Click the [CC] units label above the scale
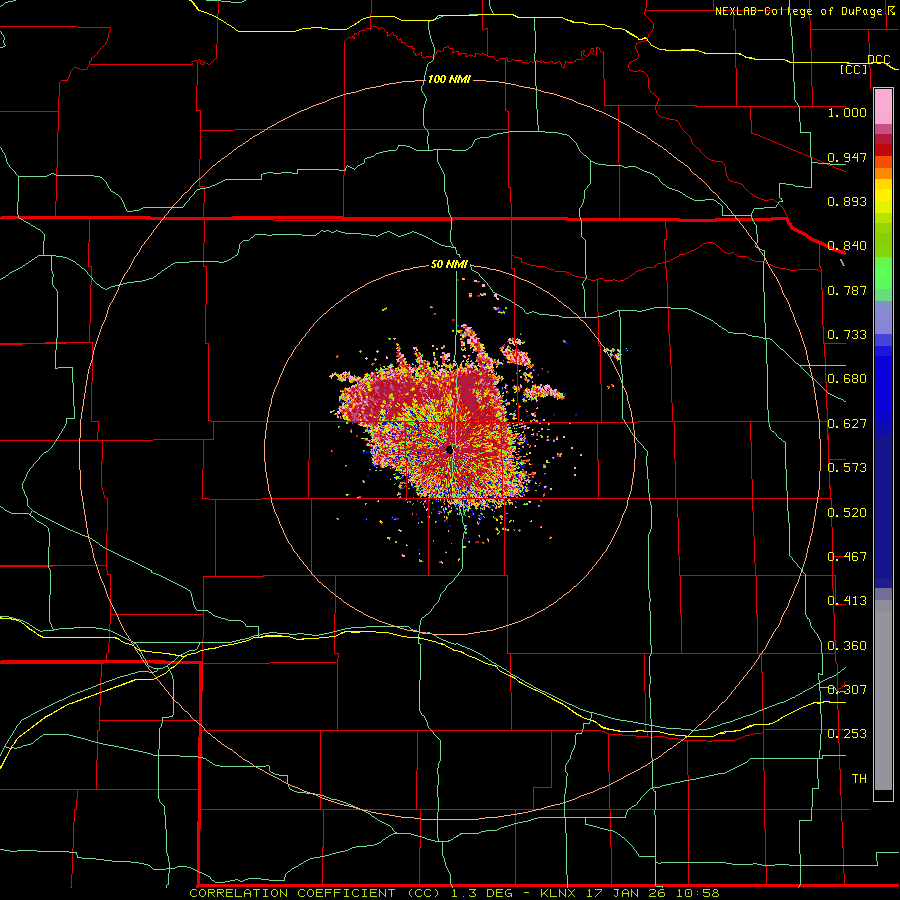The height and width of the screenshot is (900, 900). (x=853, y=69)
